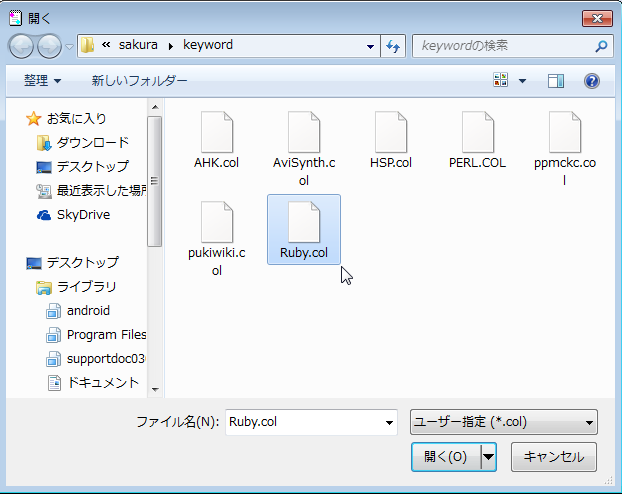Viewport: 622px width, 494px height.
Task: Open the 整理 menu
Action: pos(42,81)
